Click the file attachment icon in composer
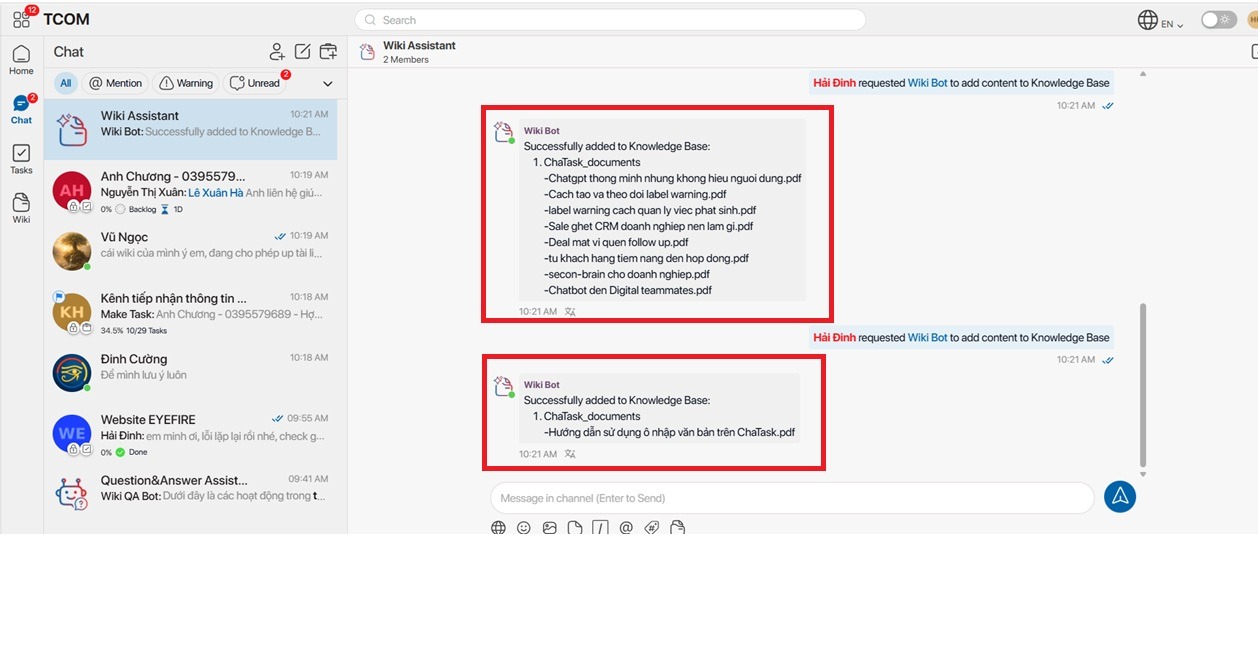The image size is (1258, 648). coord(574,527)
